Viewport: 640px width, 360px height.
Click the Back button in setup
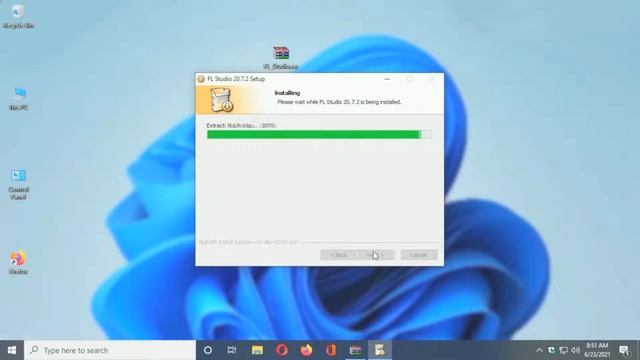[x=339, y=255]
